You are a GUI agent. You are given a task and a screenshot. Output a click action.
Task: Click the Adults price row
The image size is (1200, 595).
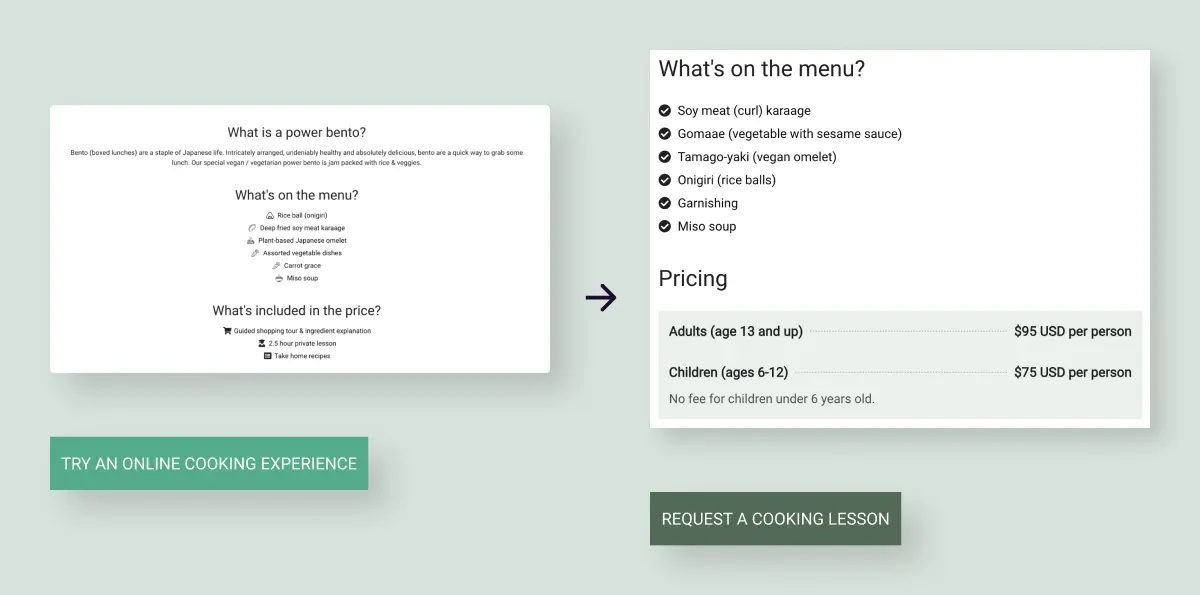coord(900,331)
